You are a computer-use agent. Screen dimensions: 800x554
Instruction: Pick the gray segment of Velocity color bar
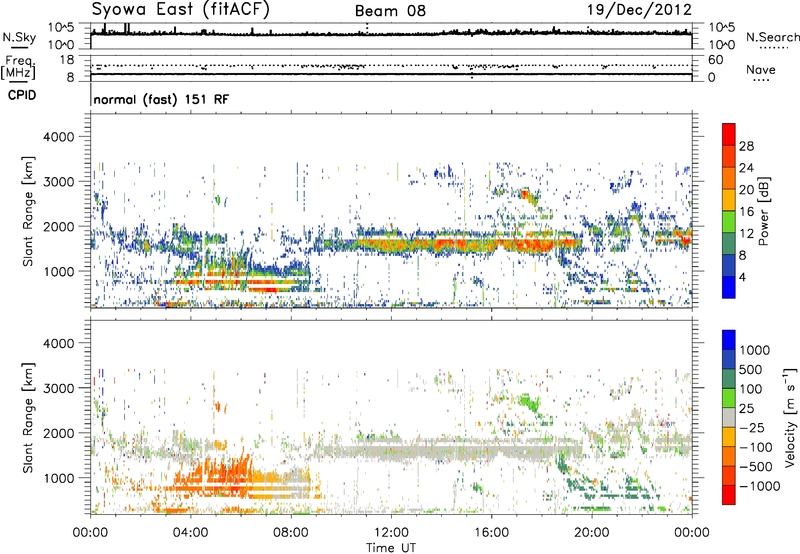tap(729, 418)
